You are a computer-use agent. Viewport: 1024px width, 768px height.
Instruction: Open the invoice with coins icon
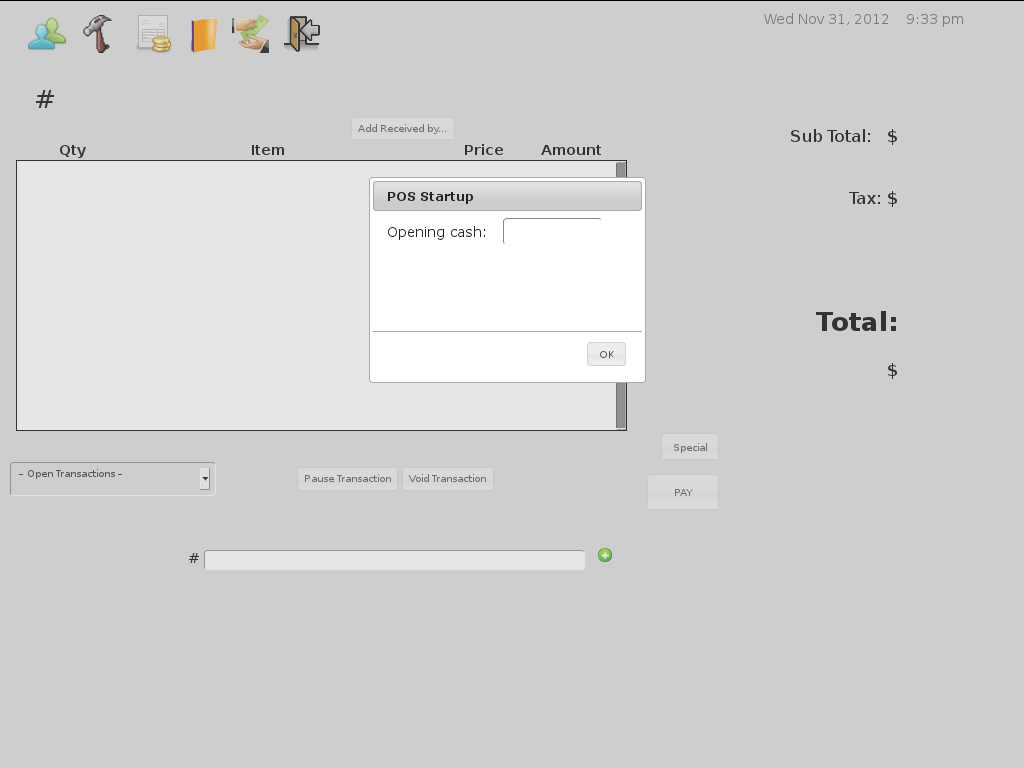pyautogui.click(x=153, y=34)
